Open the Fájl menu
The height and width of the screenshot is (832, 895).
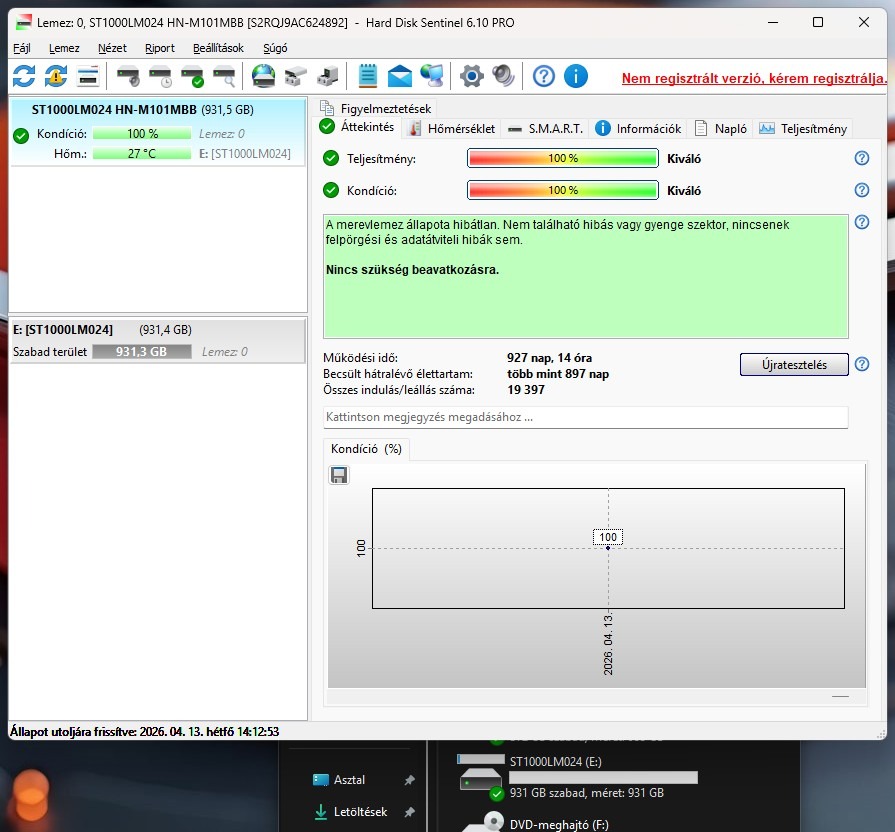coord(22,48)
